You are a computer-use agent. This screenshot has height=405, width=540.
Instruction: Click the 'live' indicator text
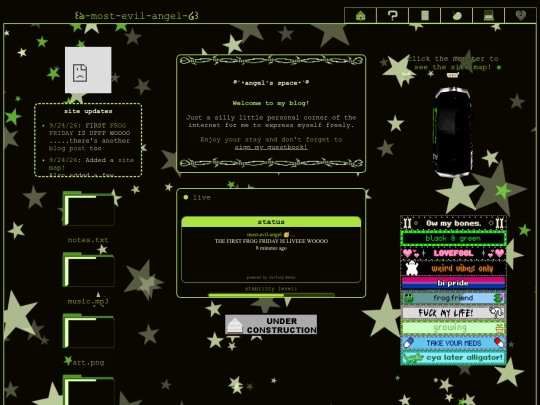pos(201,198)
